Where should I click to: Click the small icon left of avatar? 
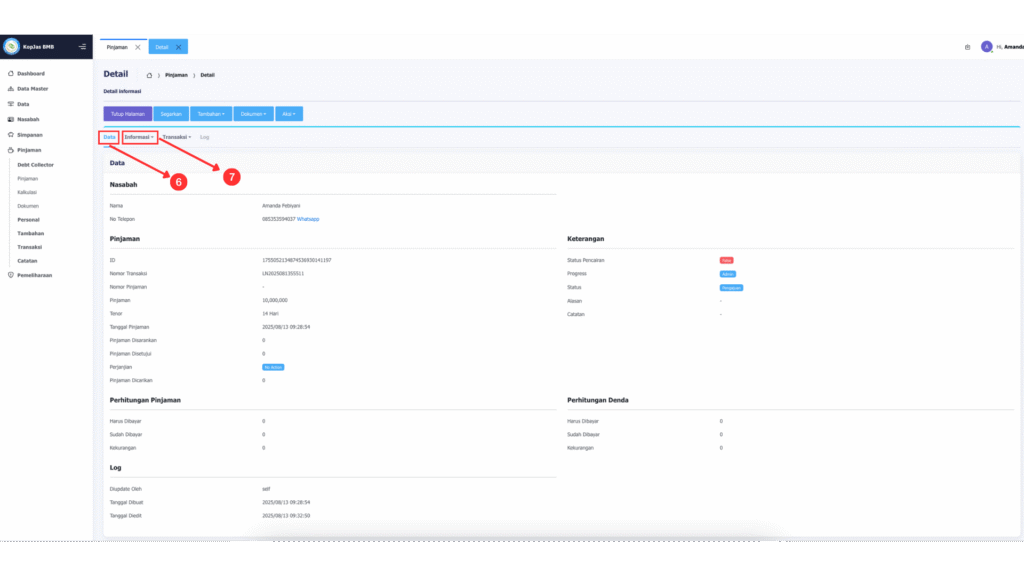967,47
